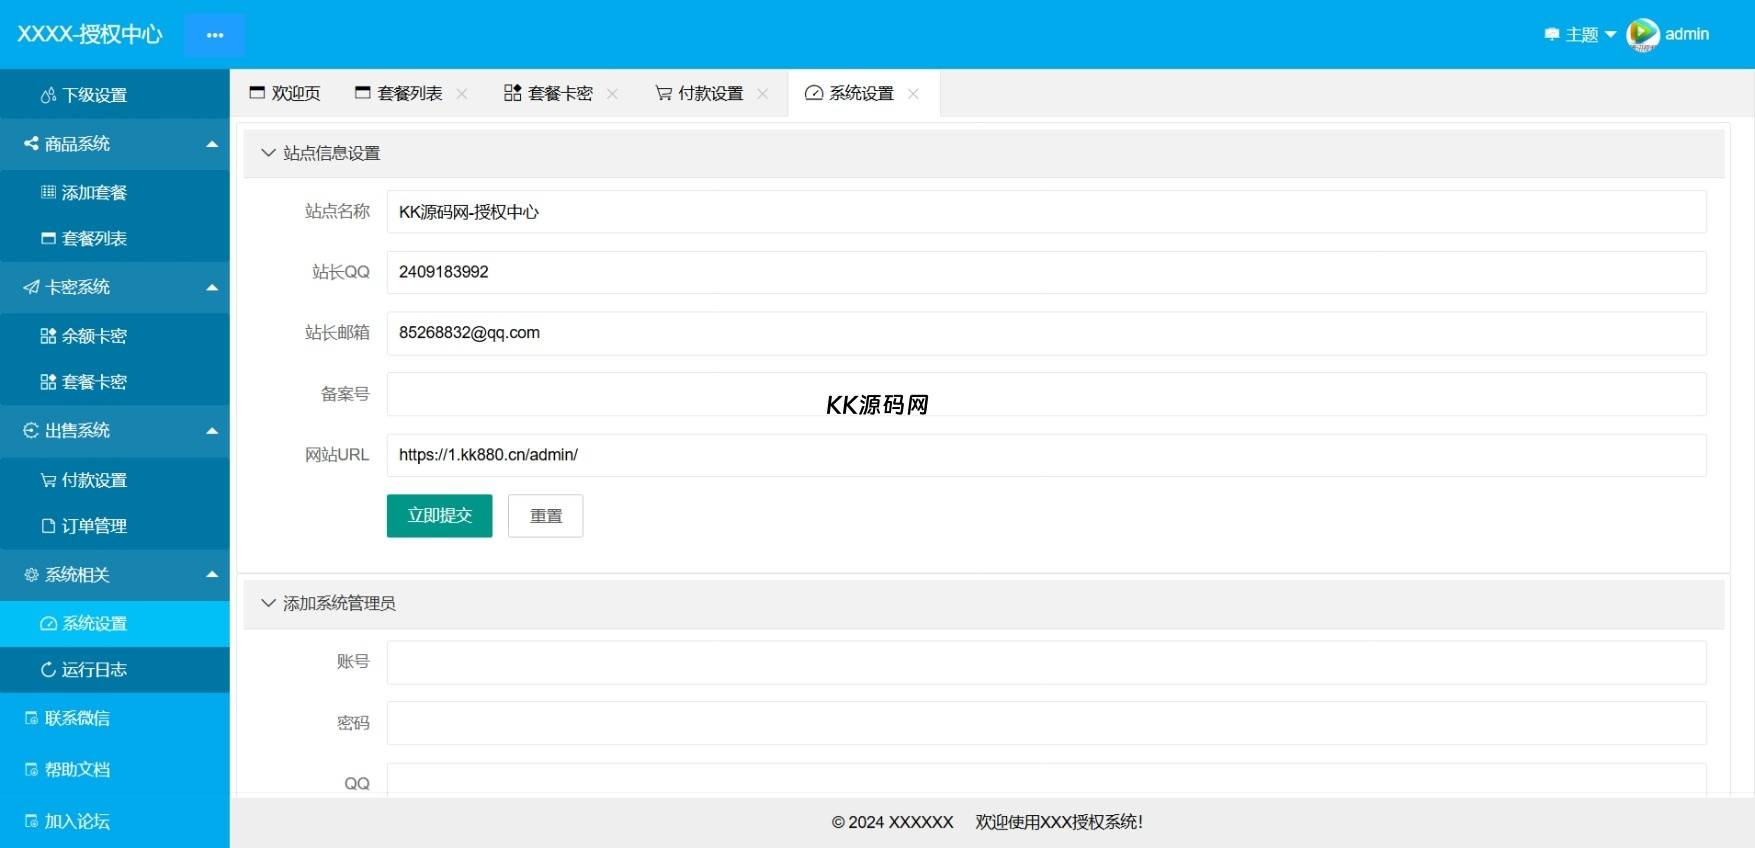Open 余额卡密 in the sidebar

94,336
